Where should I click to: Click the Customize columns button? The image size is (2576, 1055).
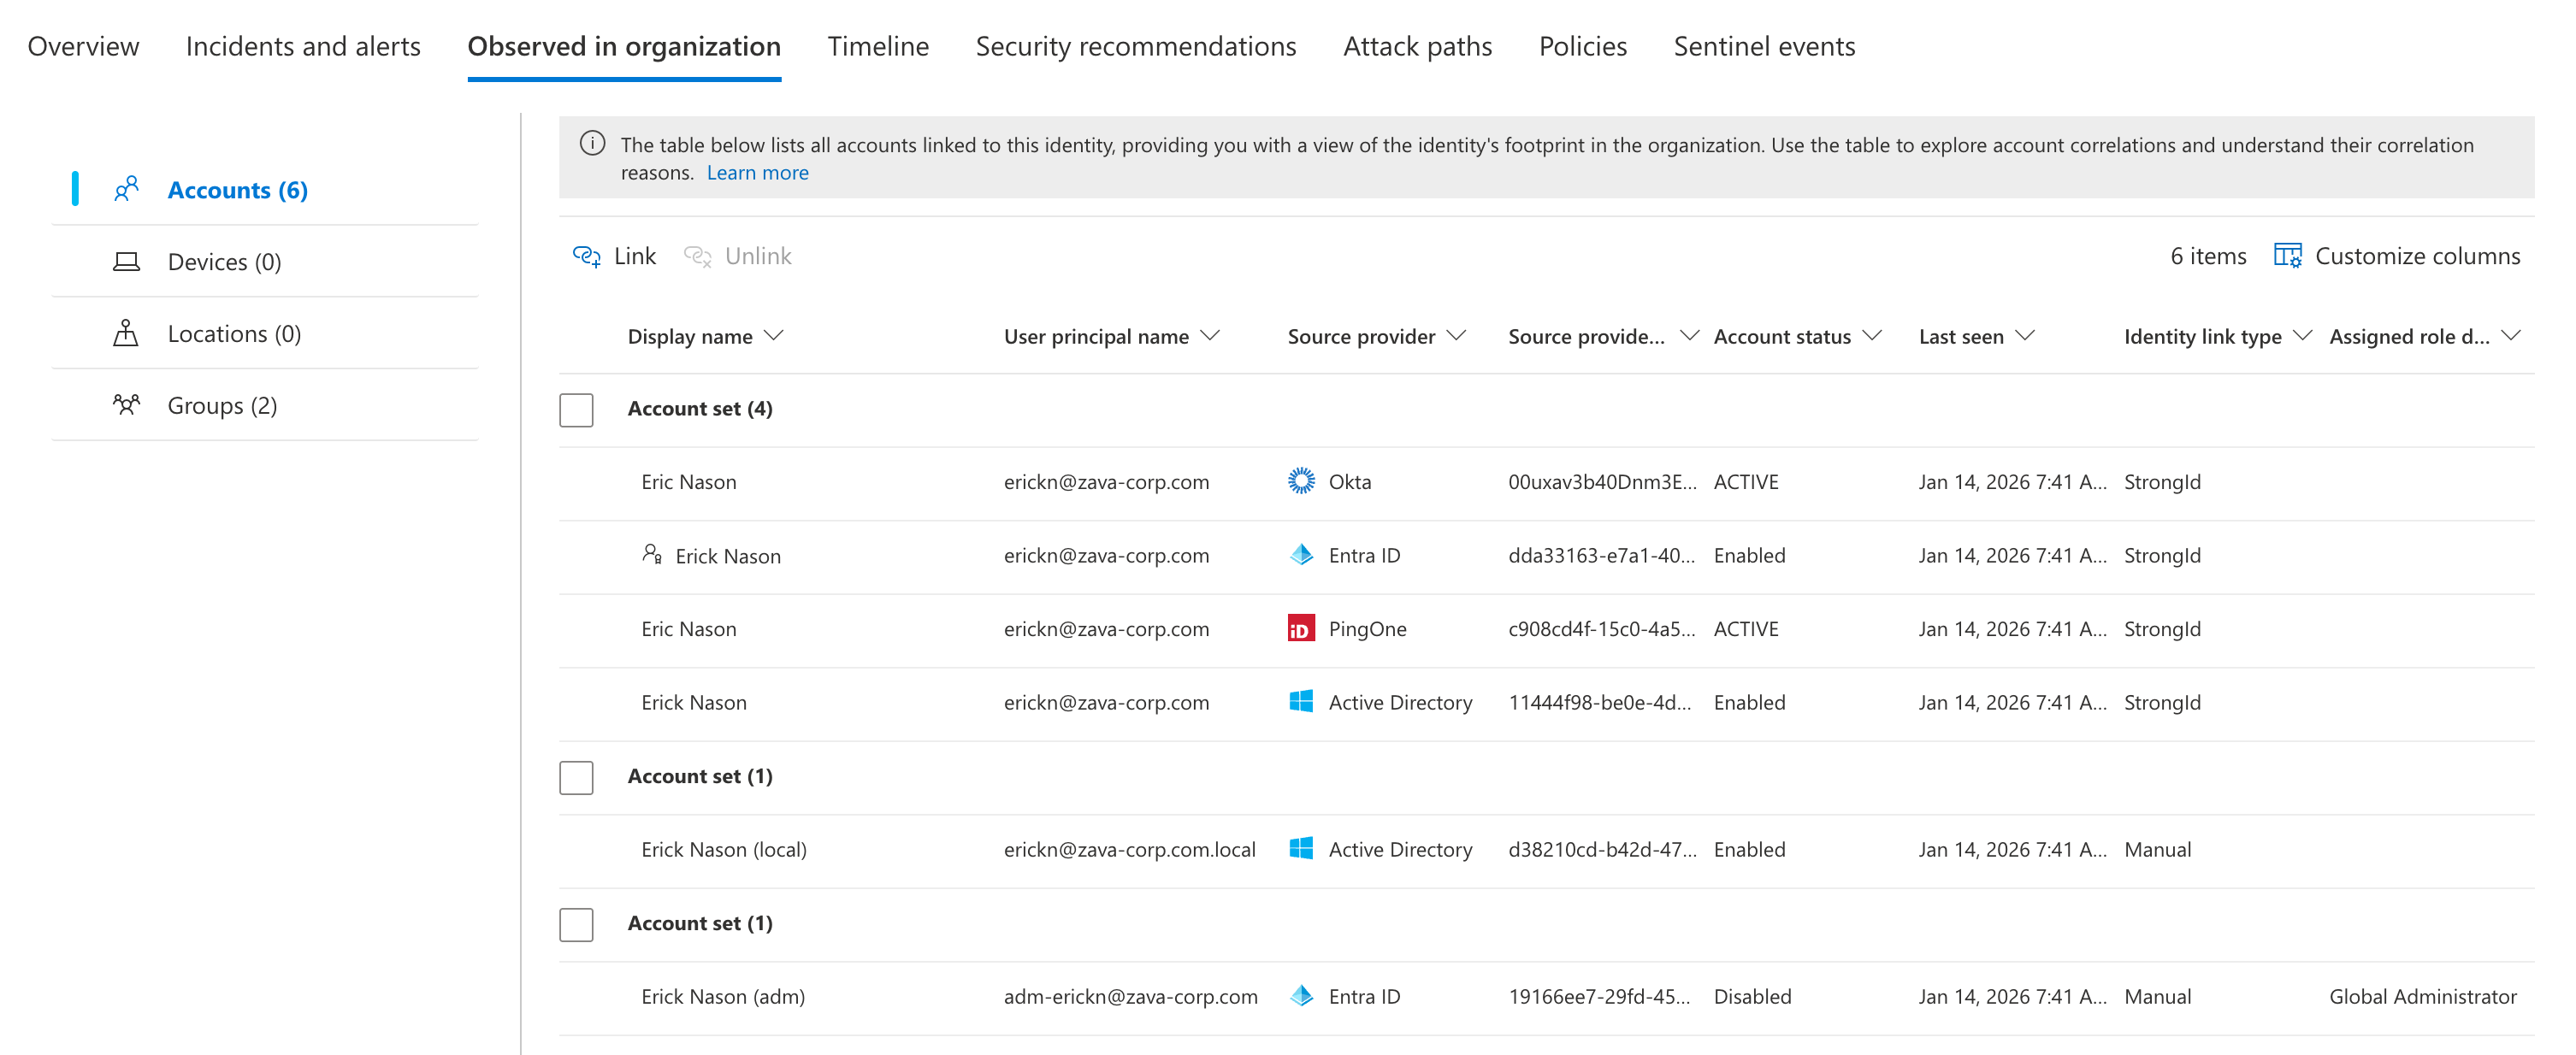coord(2416,256)
